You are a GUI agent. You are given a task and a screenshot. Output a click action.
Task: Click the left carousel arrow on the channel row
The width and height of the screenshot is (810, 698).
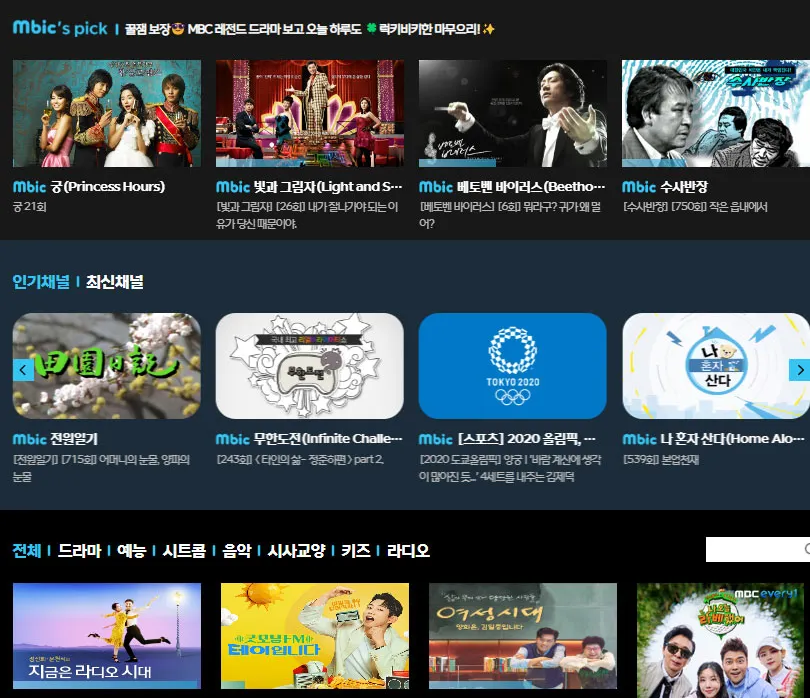pos(21,369)
